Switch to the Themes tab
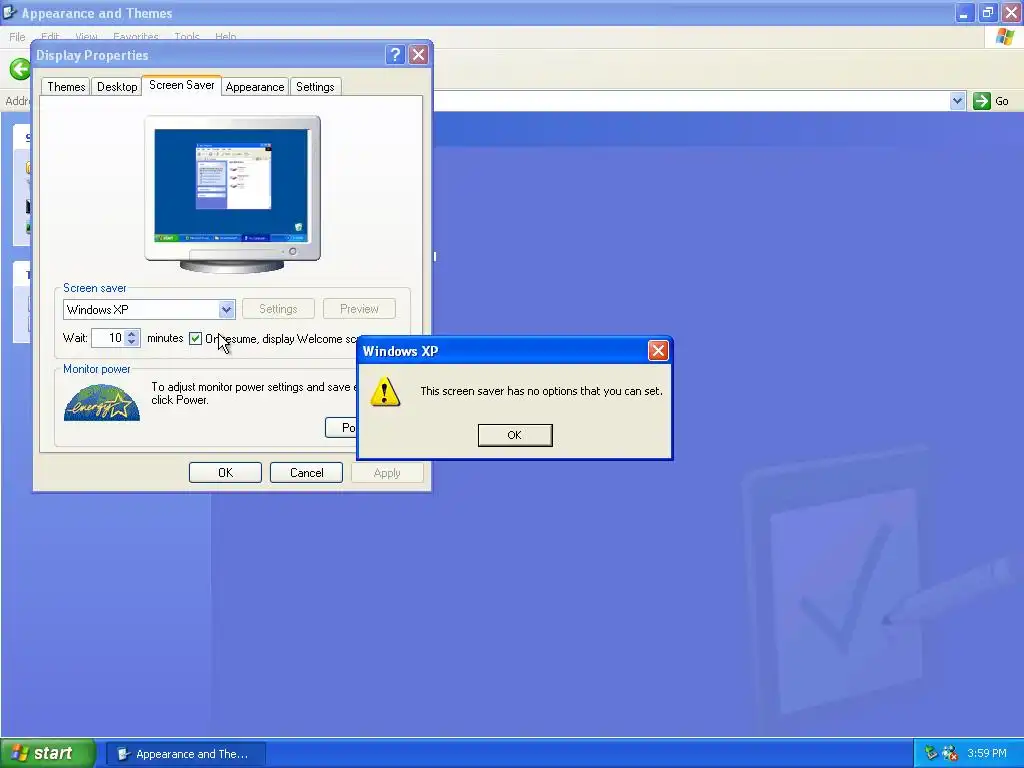The width and height of the screenshot is (1024, 768). coord(66,86)
